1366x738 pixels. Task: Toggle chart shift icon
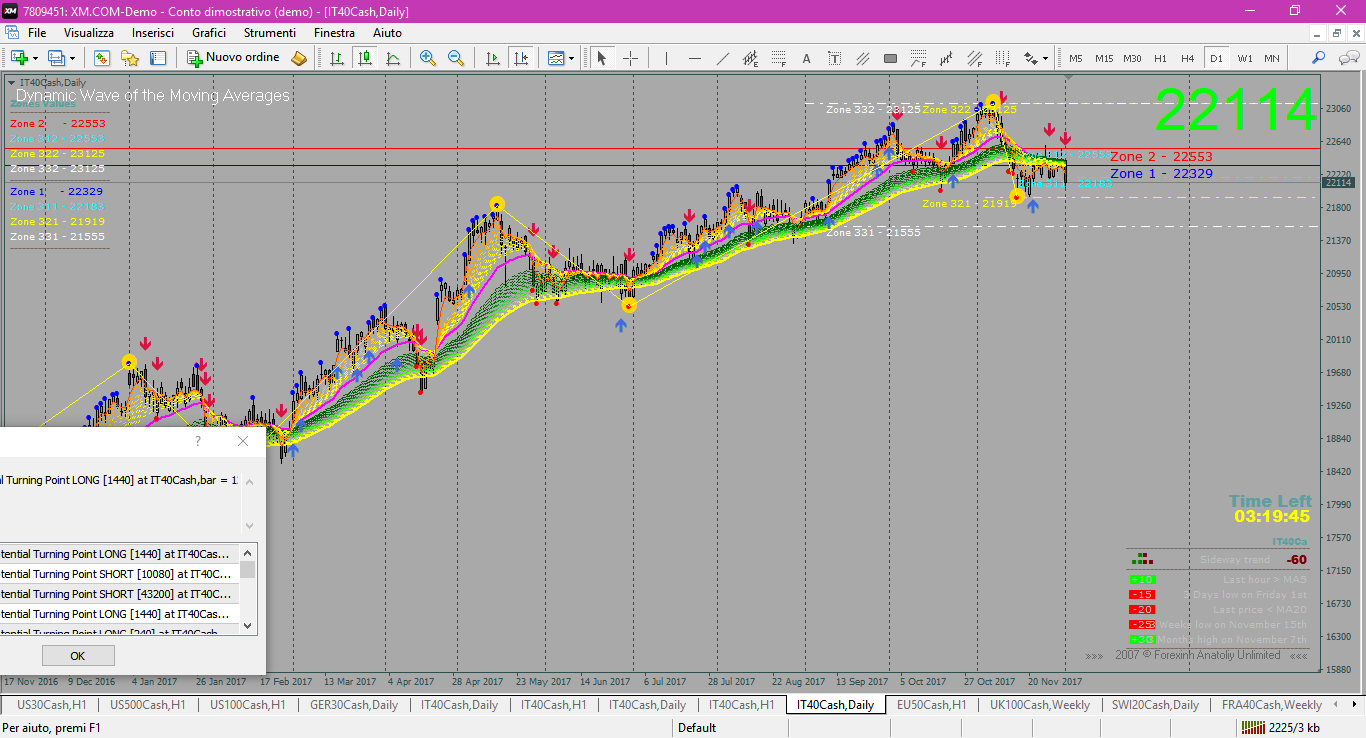point(521,58)
